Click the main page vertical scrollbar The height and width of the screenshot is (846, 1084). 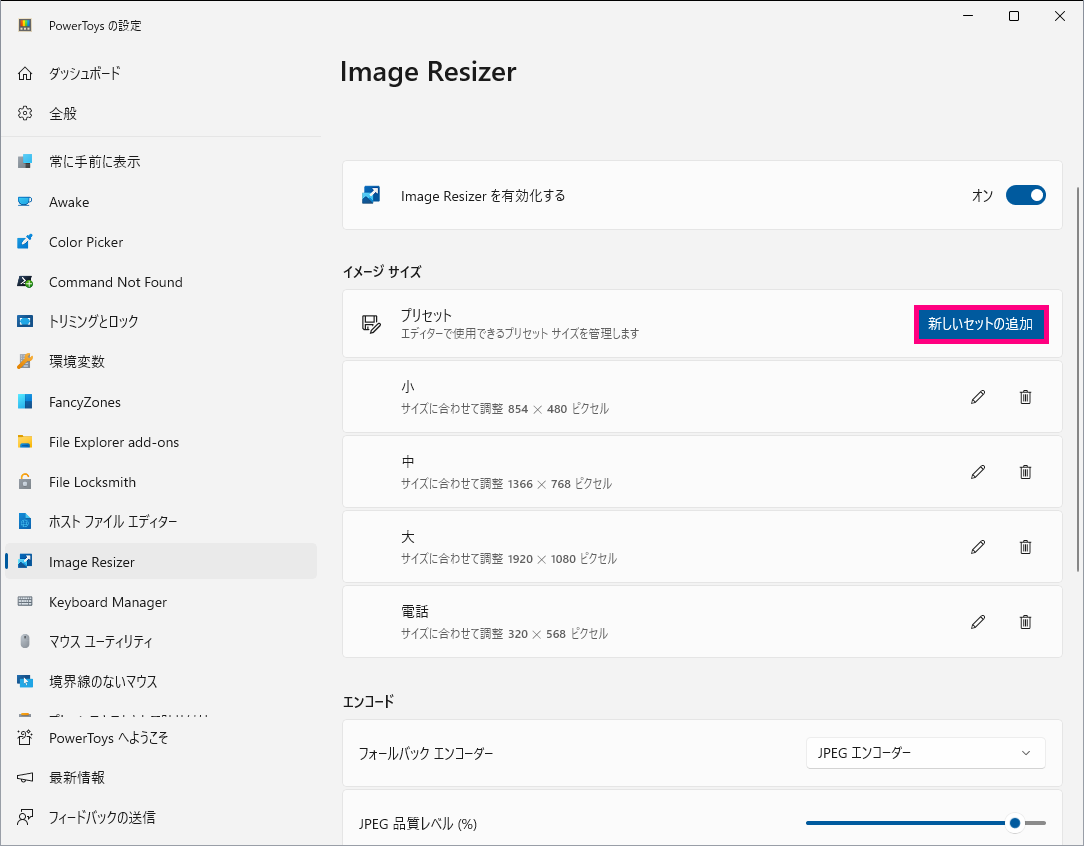pos(1078,379)
